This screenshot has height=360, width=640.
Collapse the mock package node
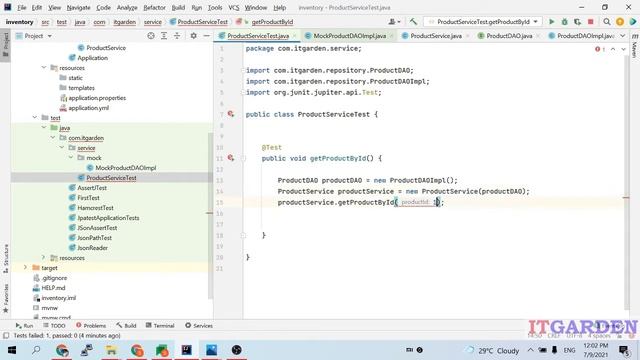click(x=71, y=158)
